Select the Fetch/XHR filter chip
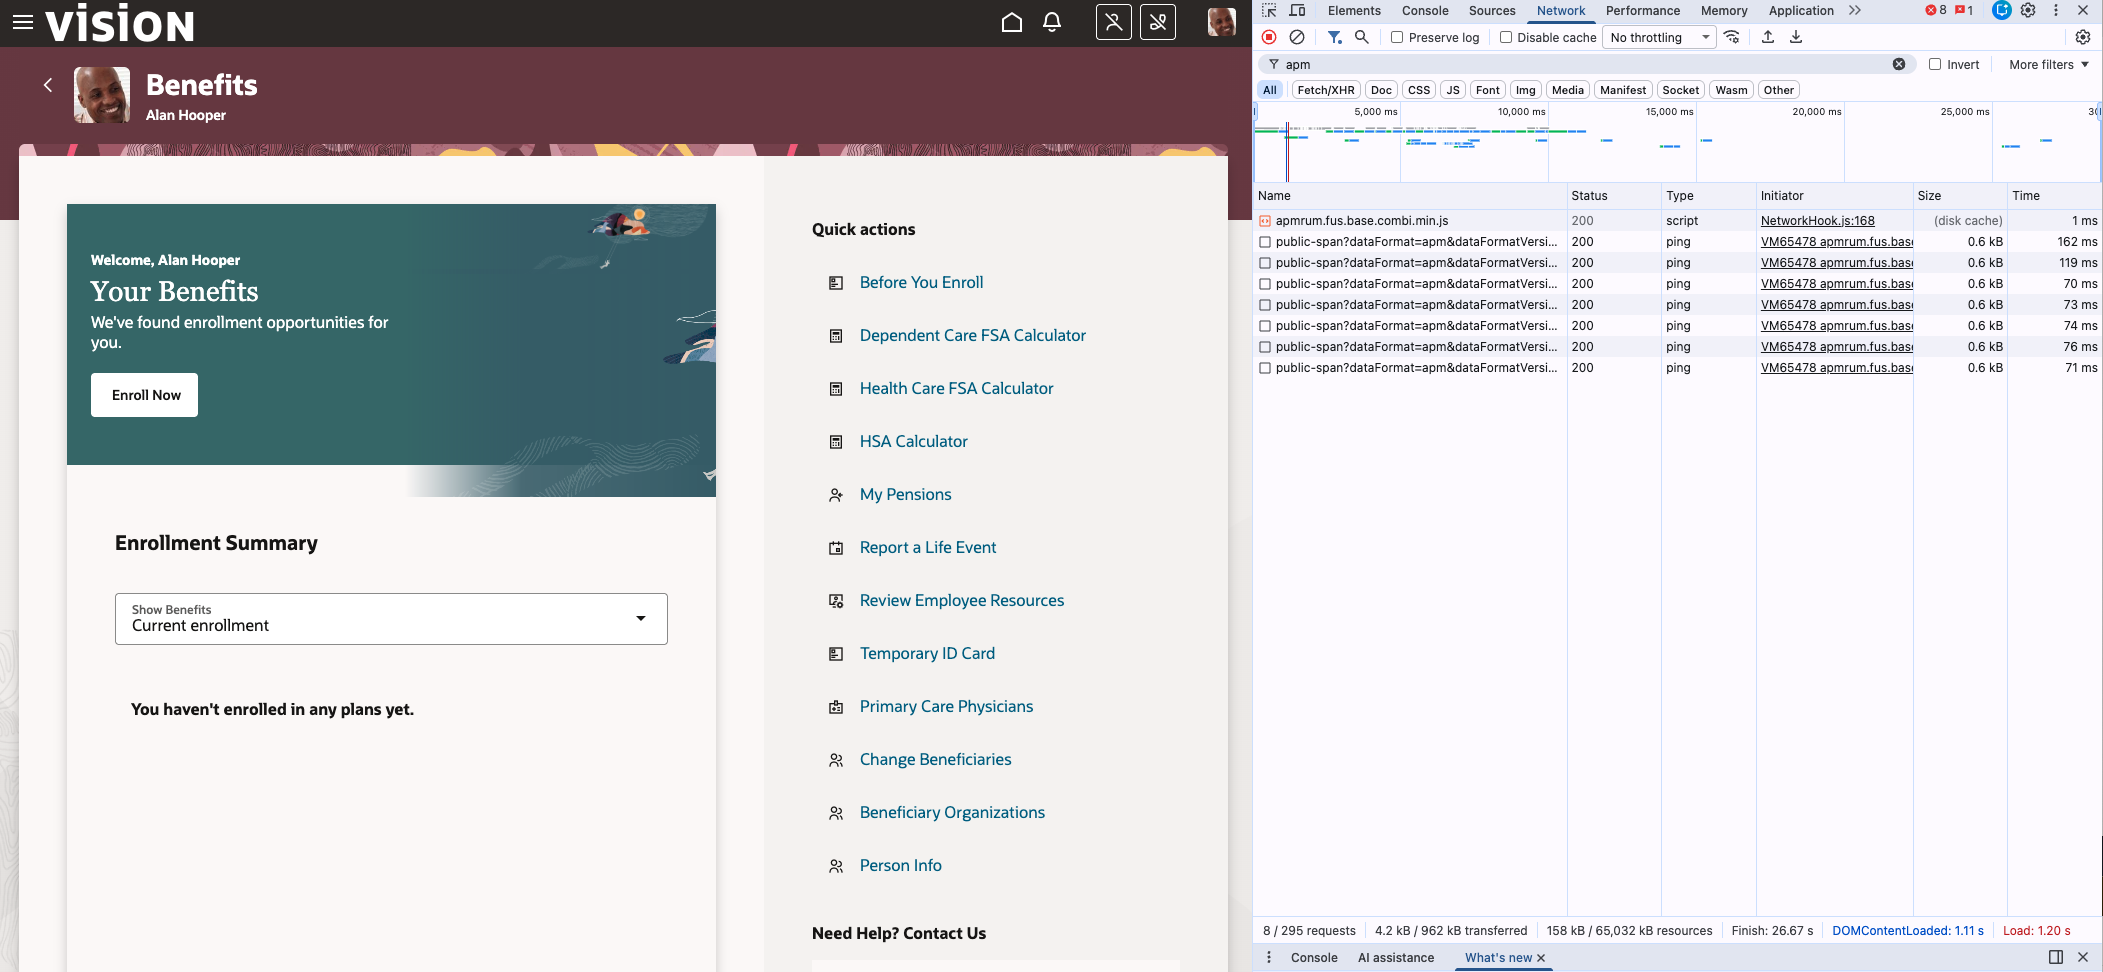 [1325, 89]
